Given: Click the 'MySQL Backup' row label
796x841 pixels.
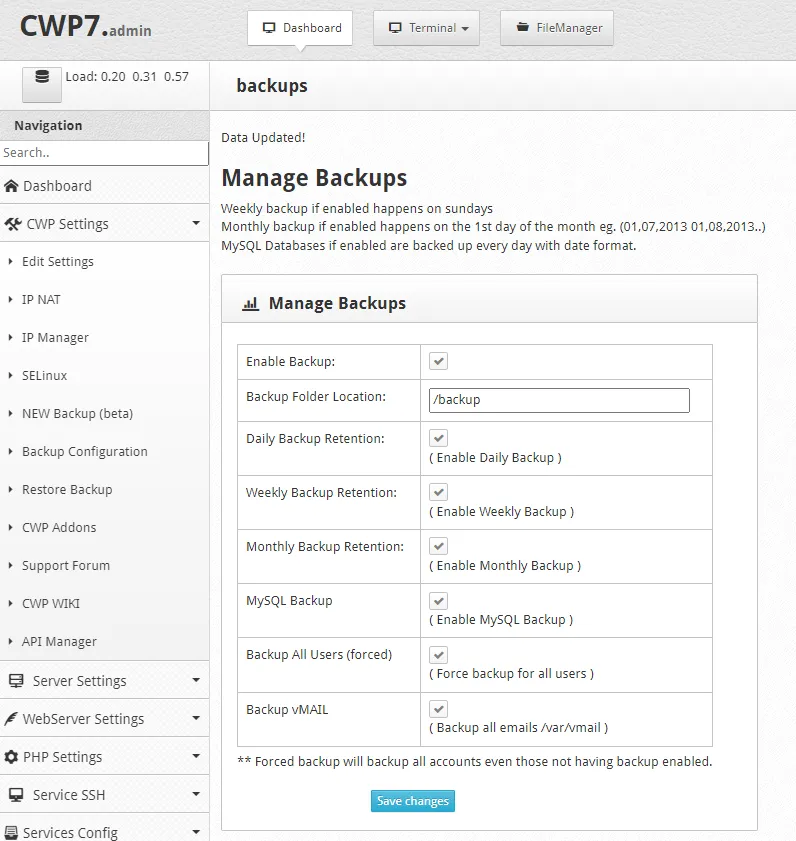Looking at the screenshot, I should coord(289,601).
